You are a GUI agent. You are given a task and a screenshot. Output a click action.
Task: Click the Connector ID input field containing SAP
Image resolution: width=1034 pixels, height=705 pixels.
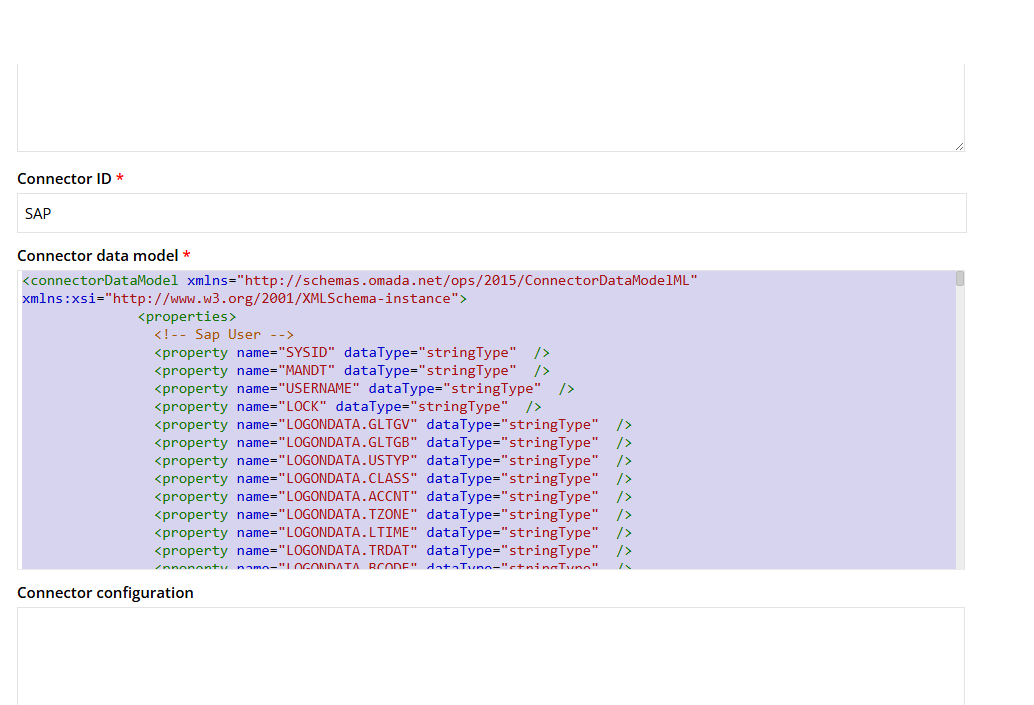(491, 213)
